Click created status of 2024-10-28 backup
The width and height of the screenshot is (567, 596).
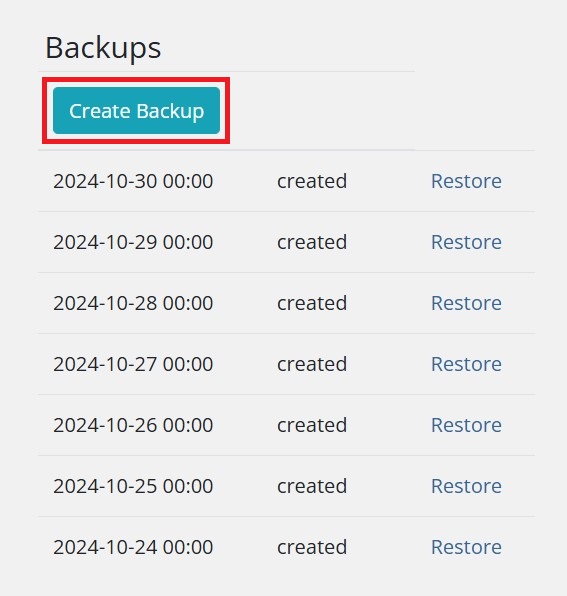click(312, 303)
